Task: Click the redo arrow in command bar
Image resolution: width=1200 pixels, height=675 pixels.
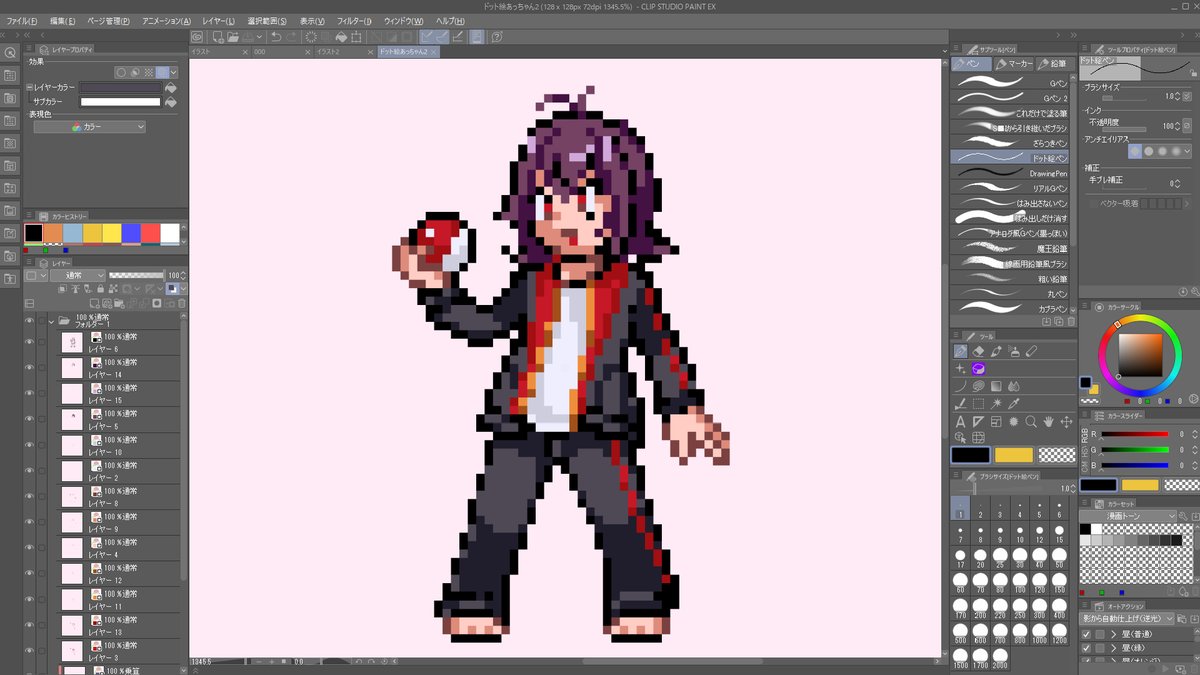Action: 291,37
